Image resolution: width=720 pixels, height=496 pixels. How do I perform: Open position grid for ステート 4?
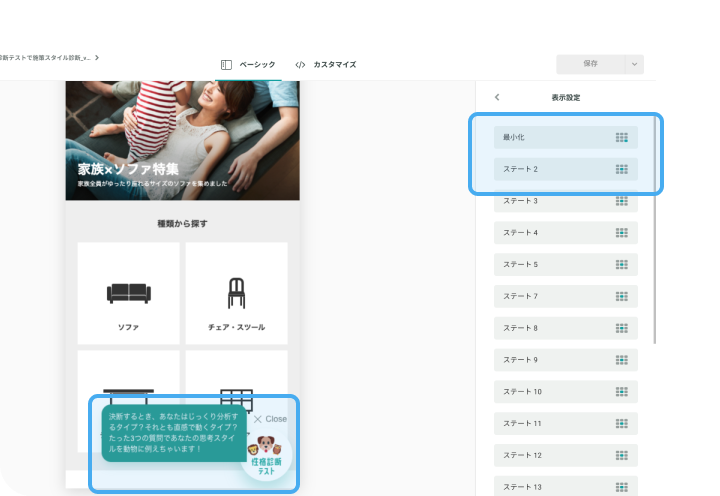pos(622,233)
